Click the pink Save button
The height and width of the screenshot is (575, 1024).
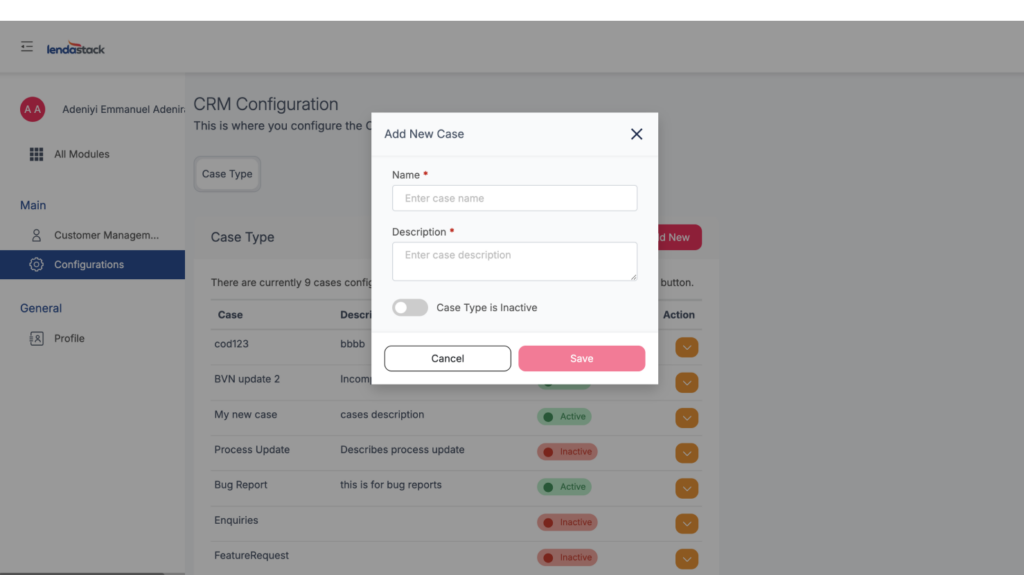coord(581,358)
